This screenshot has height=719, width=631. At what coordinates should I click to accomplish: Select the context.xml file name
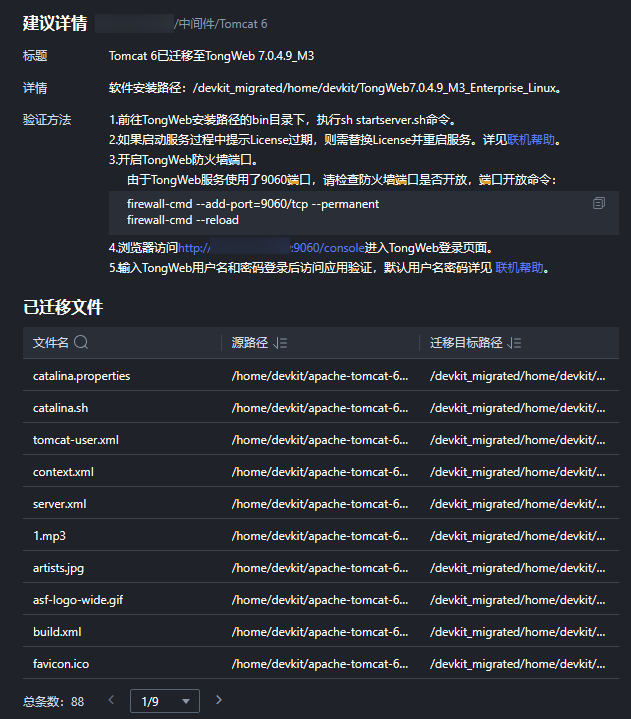63,472
